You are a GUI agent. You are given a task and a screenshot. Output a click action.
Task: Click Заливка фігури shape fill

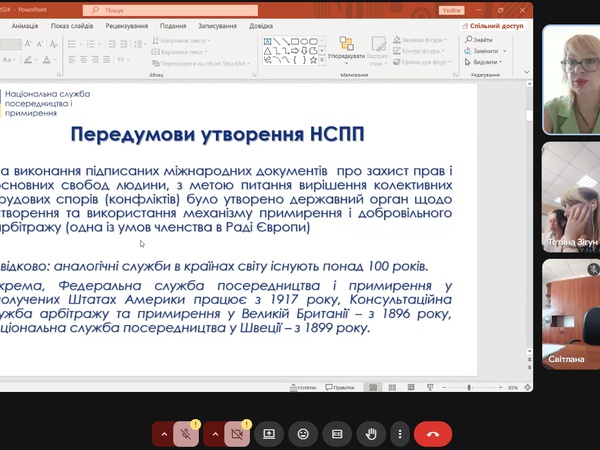(420, 40)
